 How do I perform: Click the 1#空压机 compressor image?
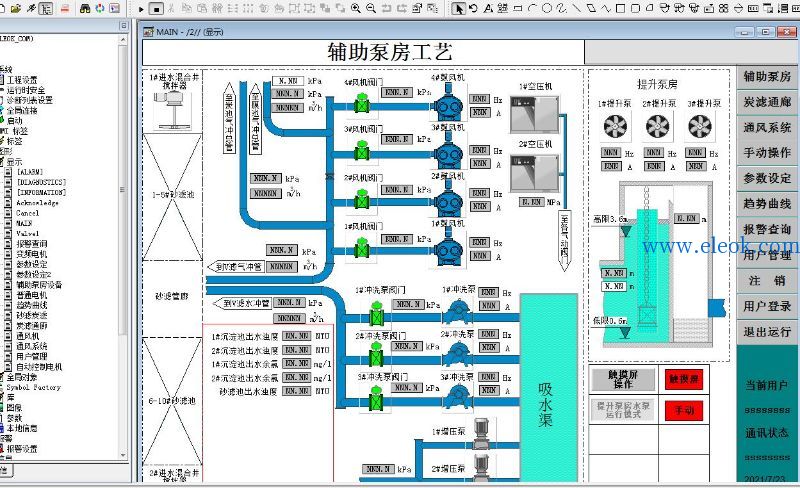tap(534, 114)
